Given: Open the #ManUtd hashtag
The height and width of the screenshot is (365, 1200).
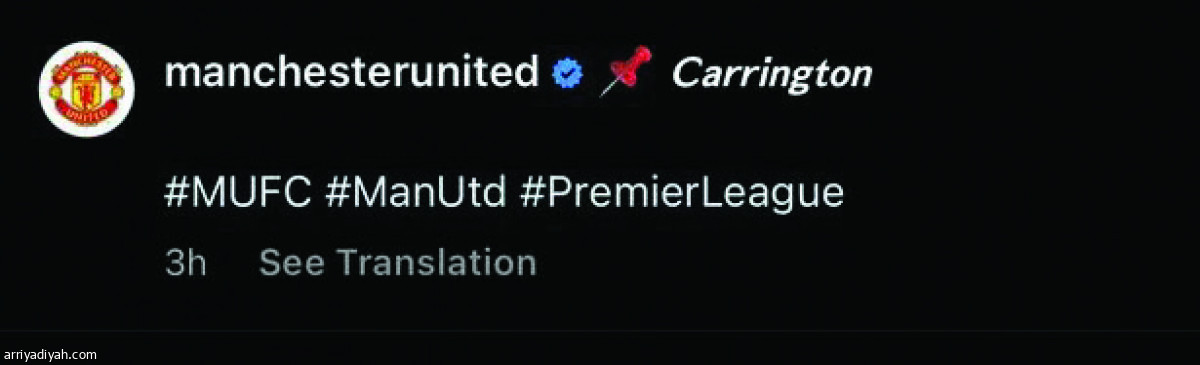Looking at the screenshot, I should 416,192.
